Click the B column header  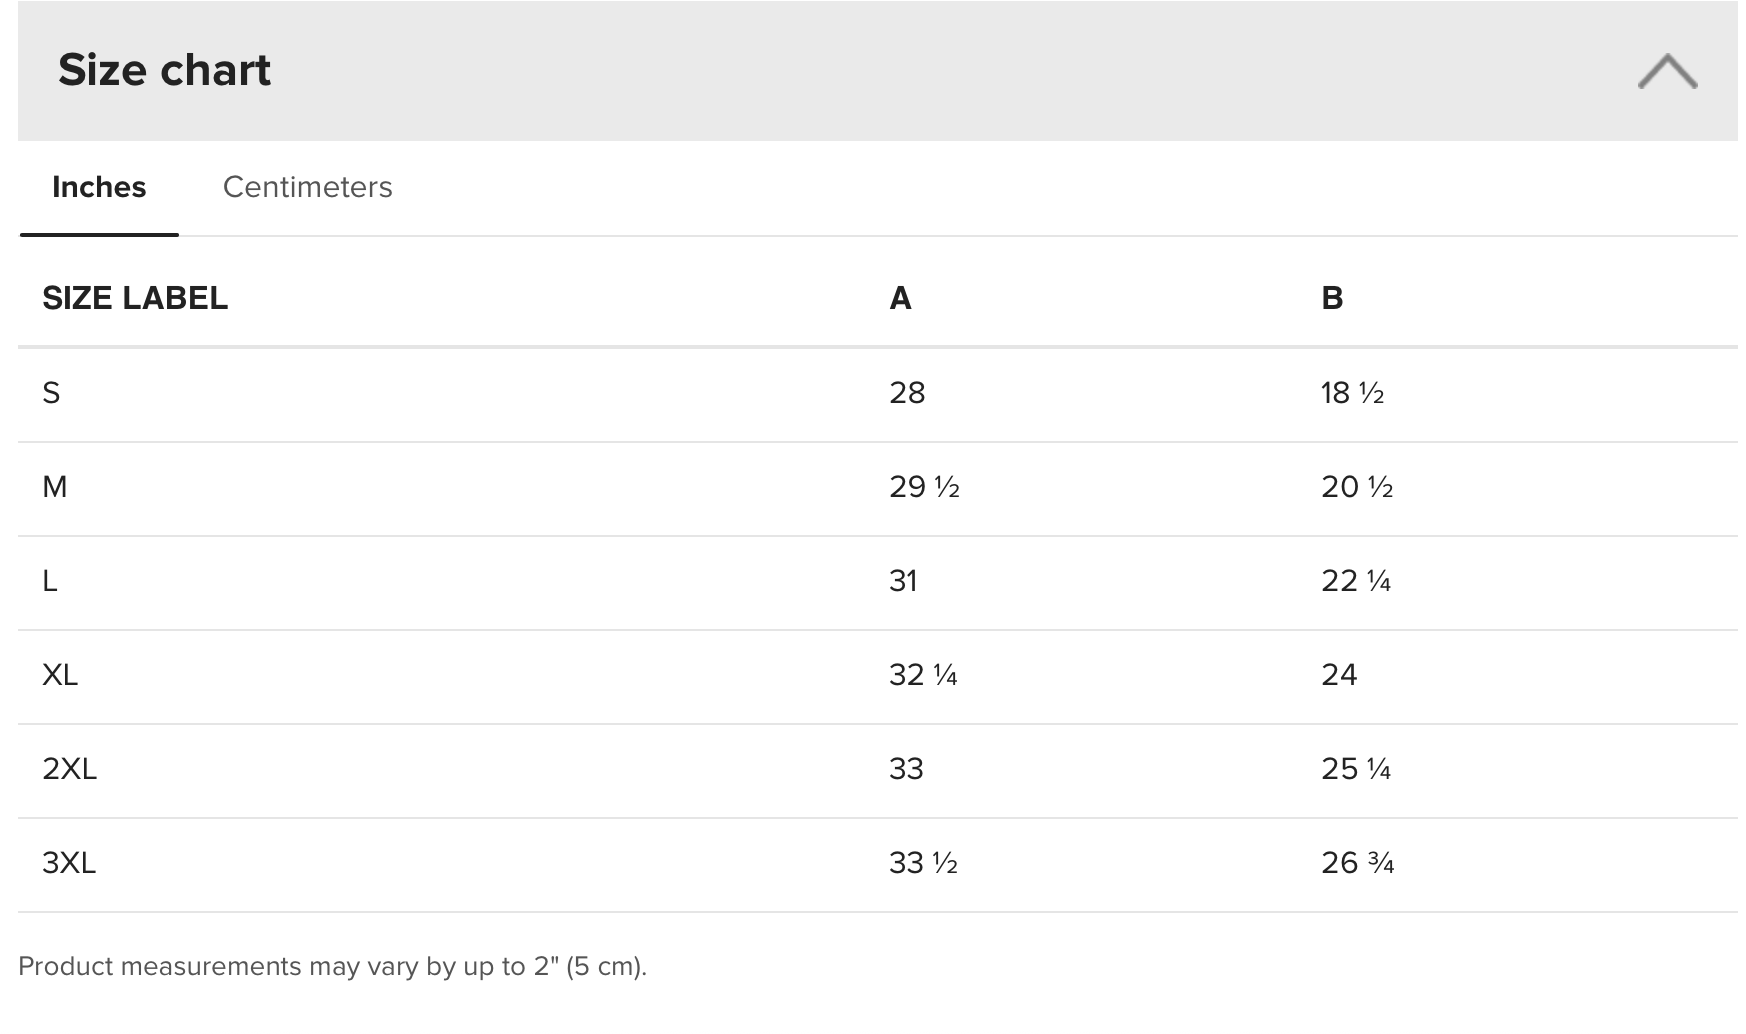pos(1332,298)
